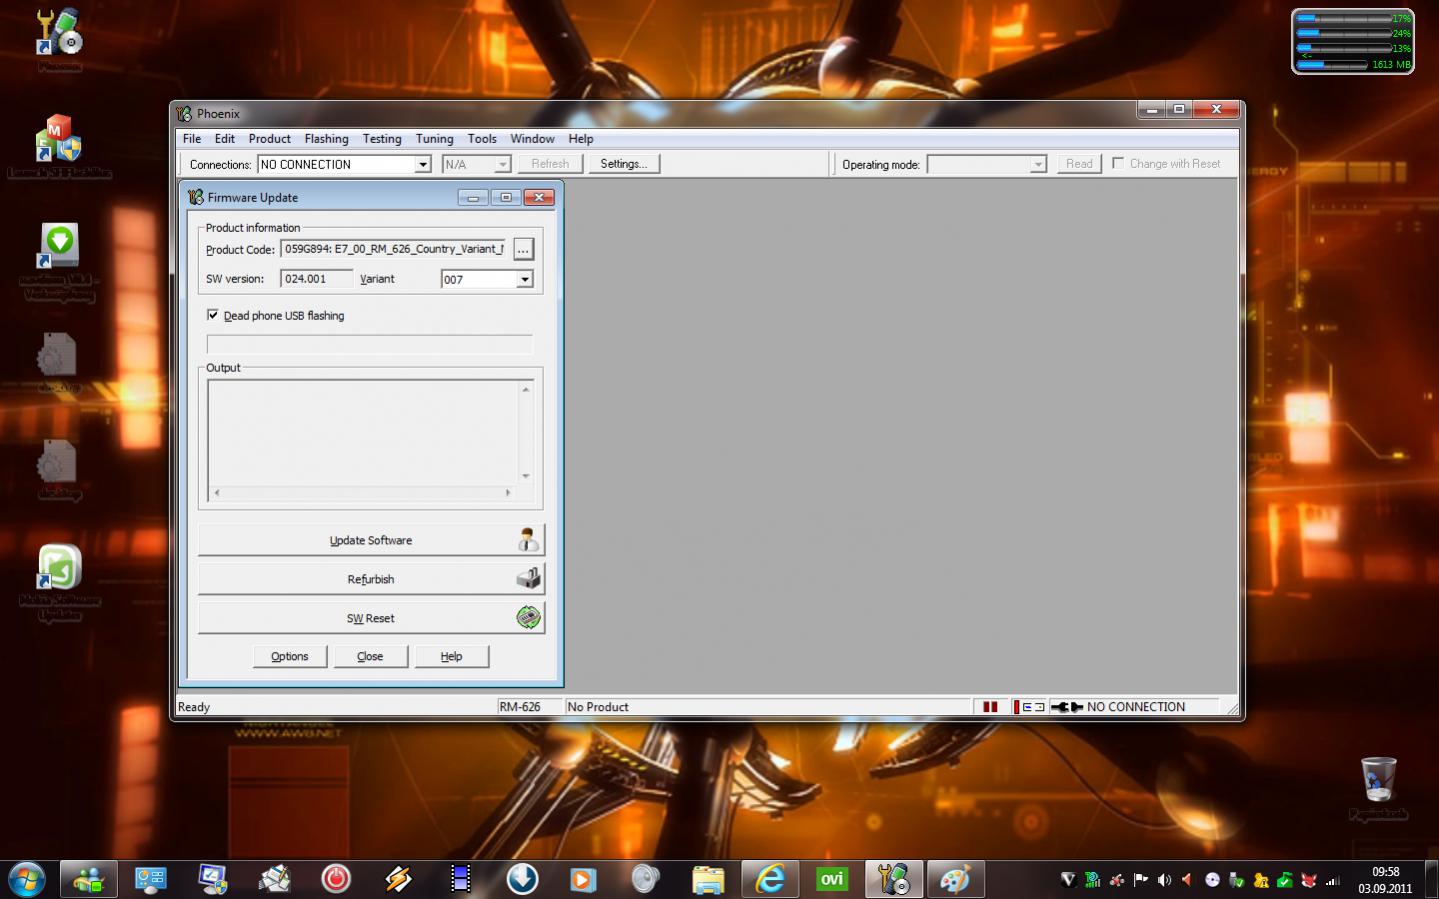Open the Edit menu
The width and height of the screenshot is (1439, 899).
click(x=225, y=139)
